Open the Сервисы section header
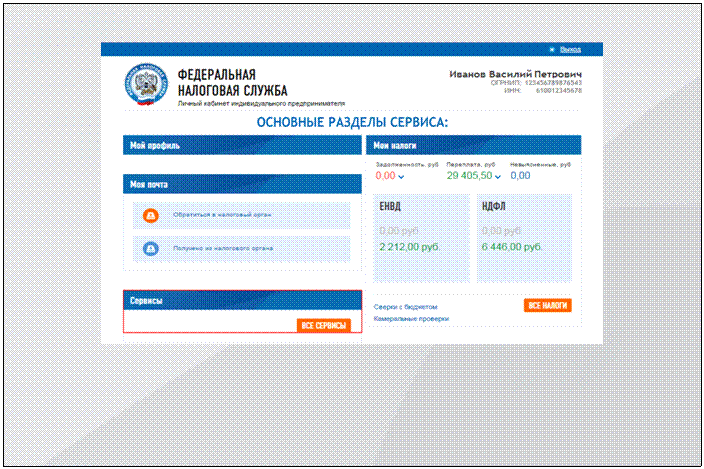Screen dimensions: 704x469 point(241,300)
